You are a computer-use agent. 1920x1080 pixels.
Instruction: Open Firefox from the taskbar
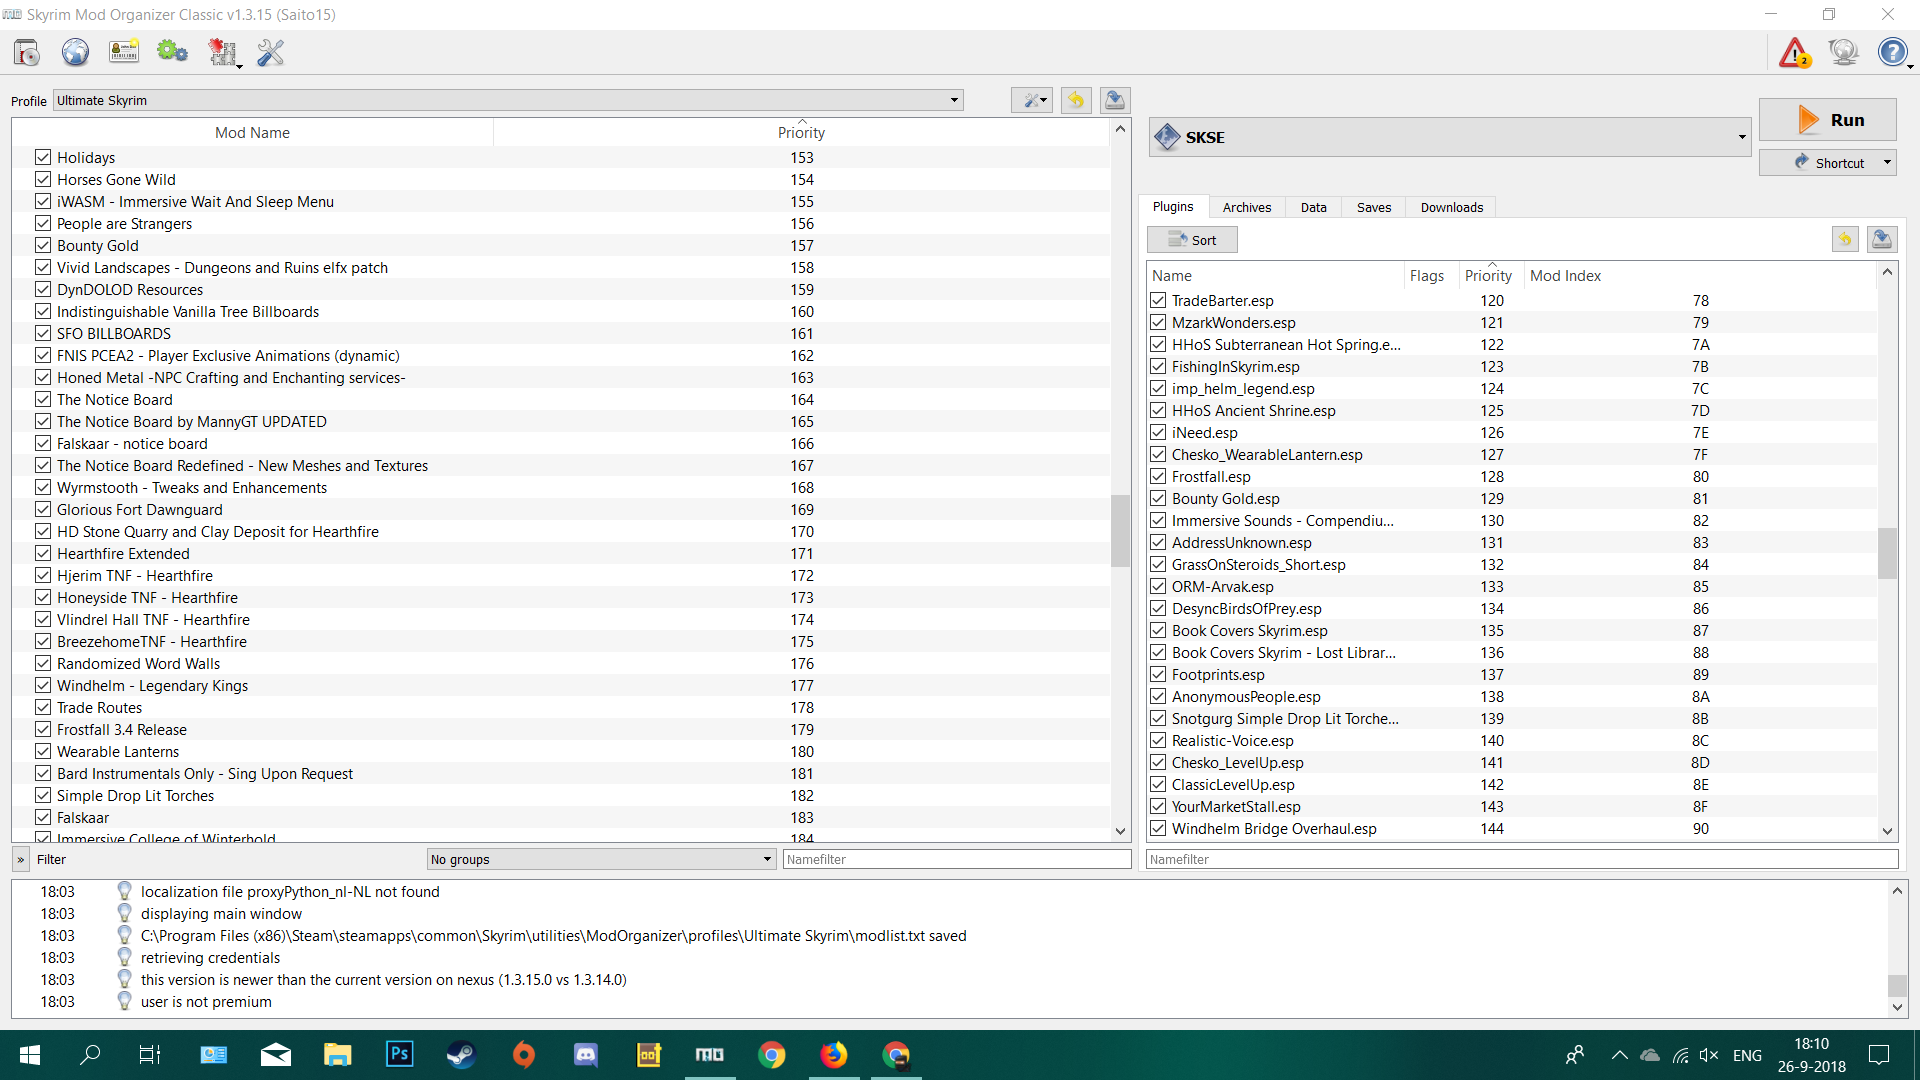coord(833,1055)
